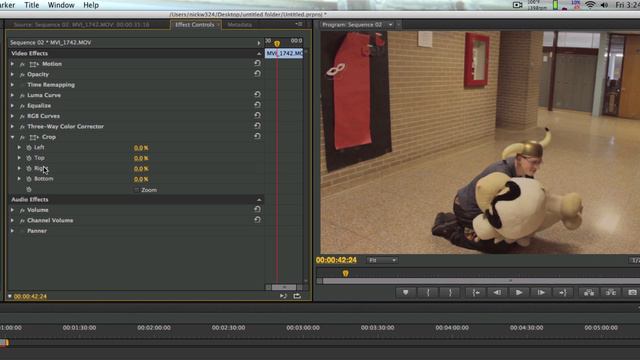This screenshot has height=360, width=640.
Task: Play the sequence in Program monitor
Action: 519,293
